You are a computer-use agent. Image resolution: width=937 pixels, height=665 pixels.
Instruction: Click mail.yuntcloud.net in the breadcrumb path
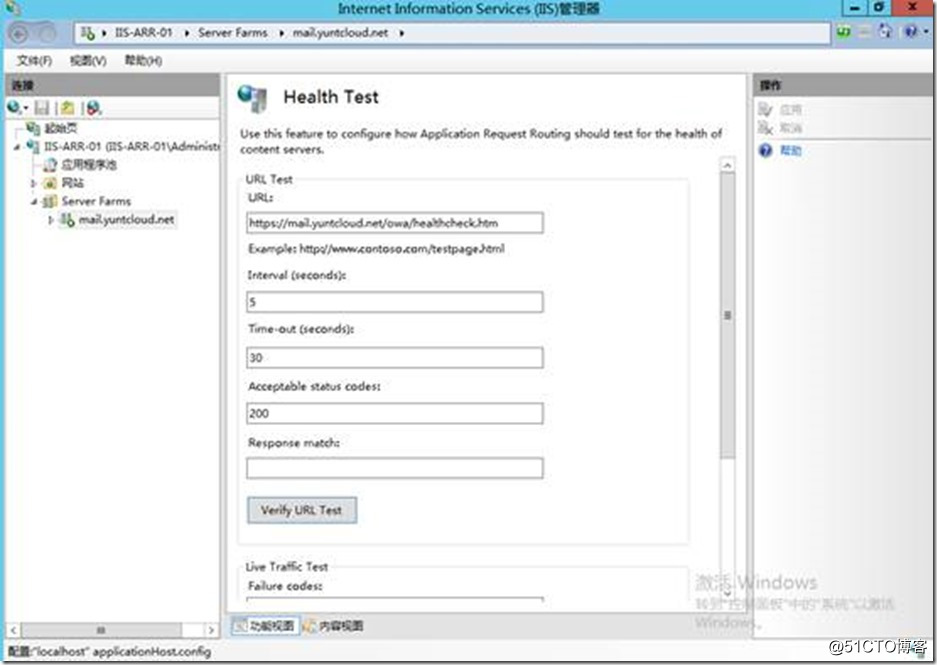[340, 33]
